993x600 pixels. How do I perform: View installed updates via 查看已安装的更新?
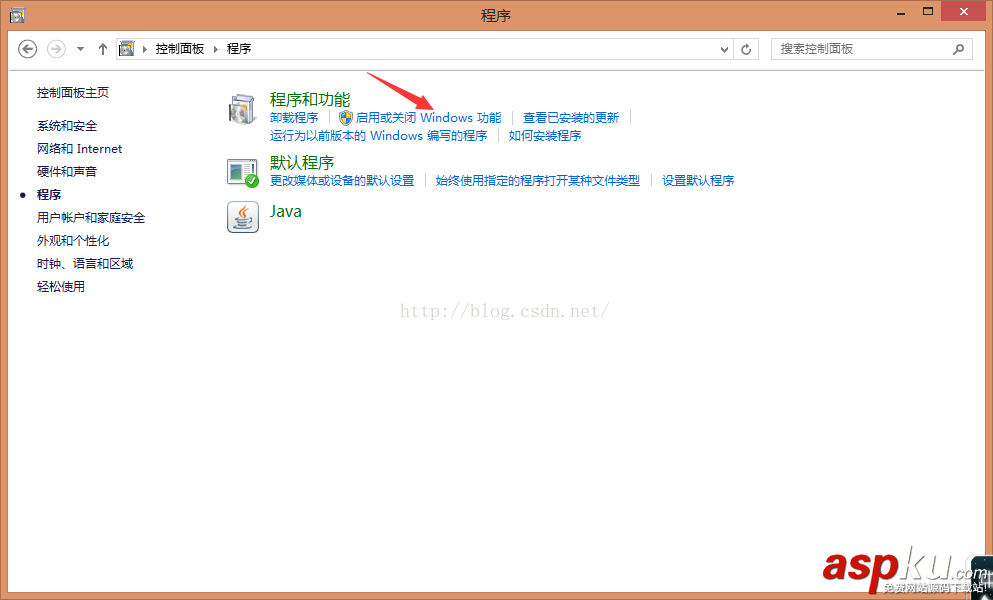[570, 117]
